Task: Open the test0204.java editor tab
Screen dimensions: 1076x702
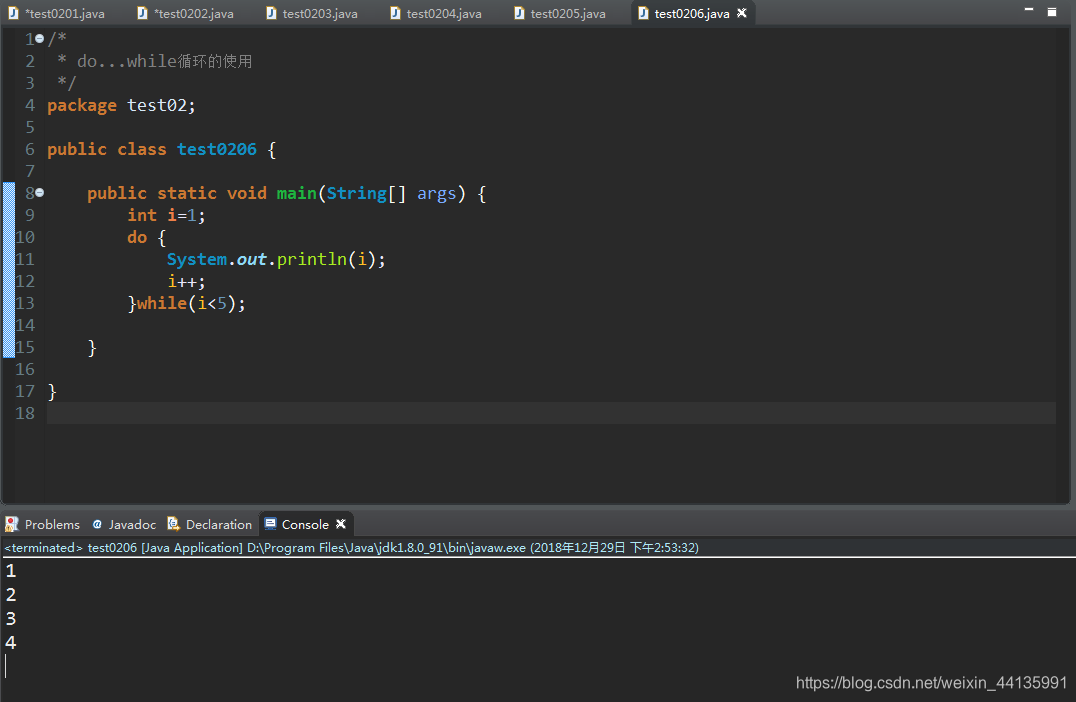Action: [x=436, y=13]
